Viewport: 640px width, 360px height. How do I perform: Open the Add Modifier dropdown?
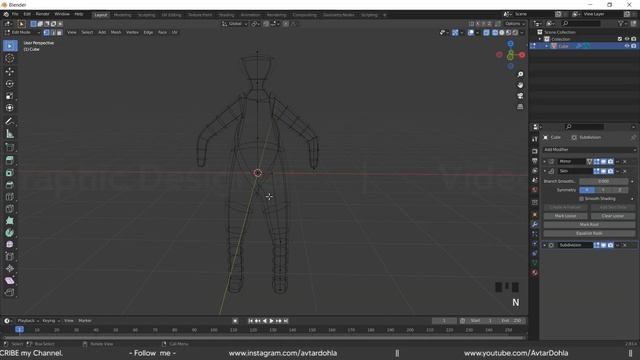click(589, 150)
